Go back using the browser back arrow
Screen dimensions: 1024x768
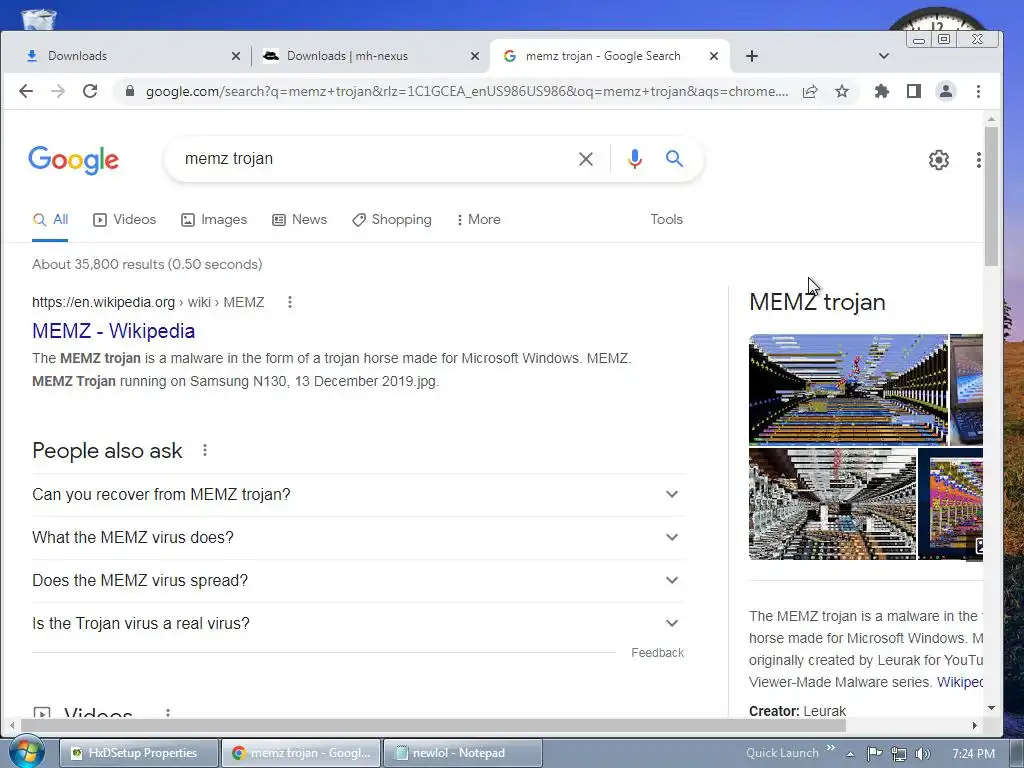click(26, 91)
